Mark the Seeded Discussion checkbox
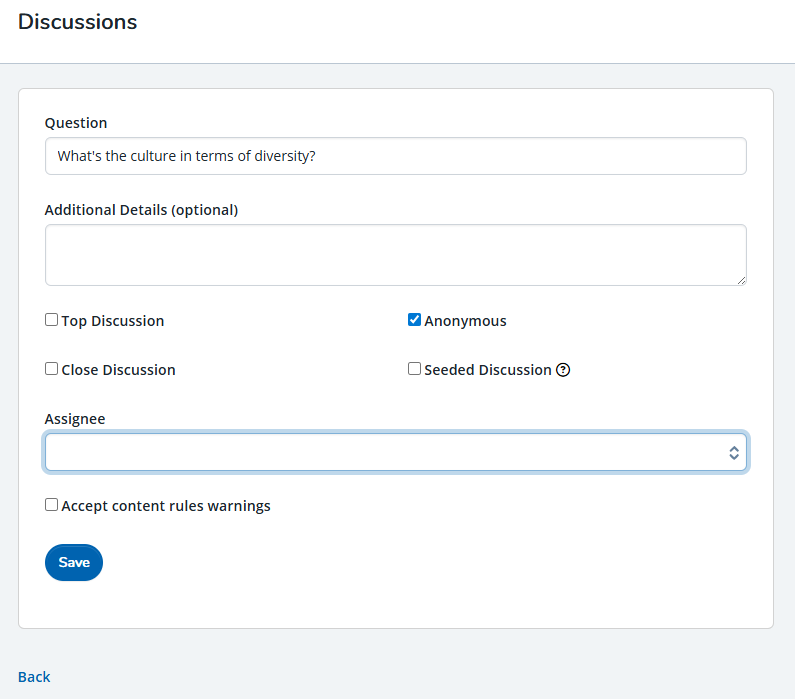This screenshot has width=795, height=699. (414, 369)
